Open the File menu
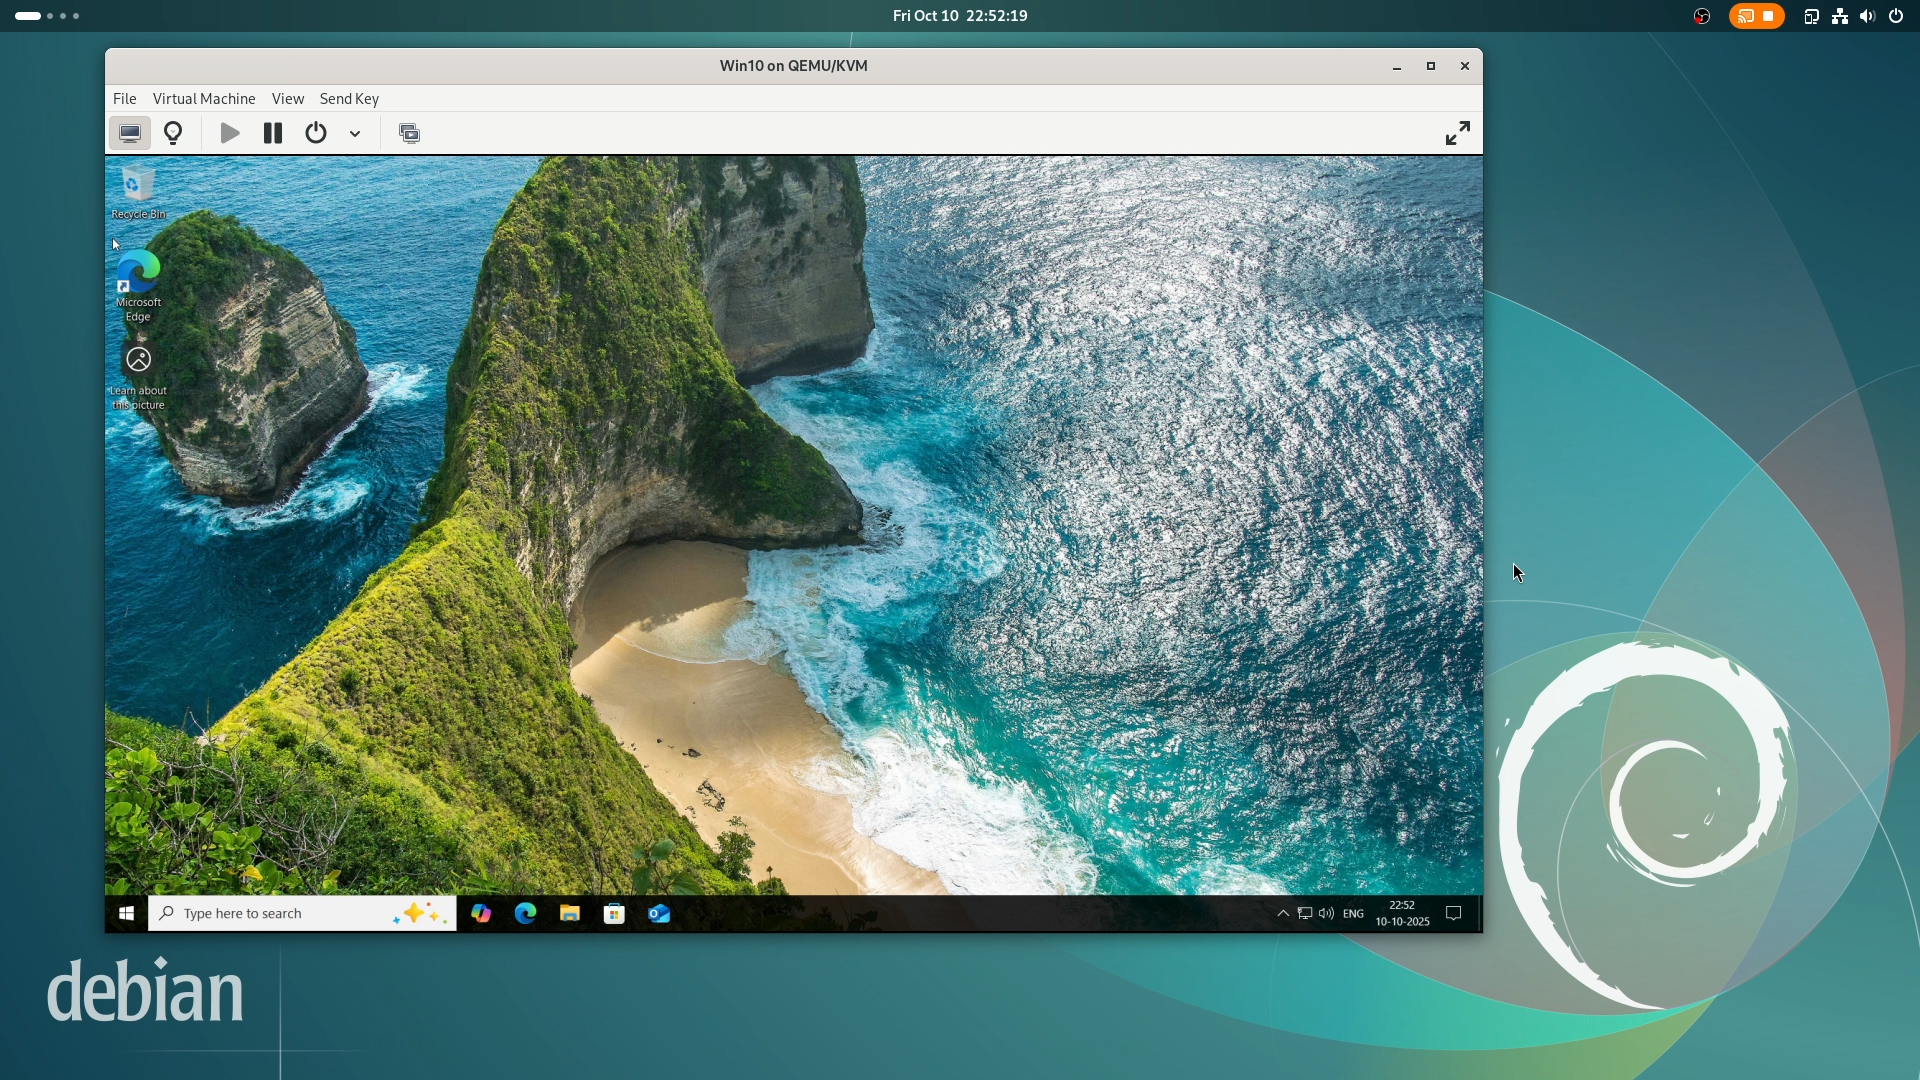 (124, 99)
